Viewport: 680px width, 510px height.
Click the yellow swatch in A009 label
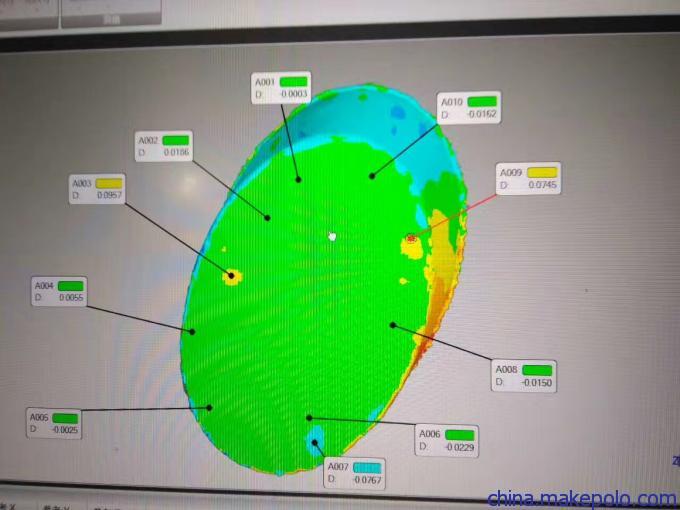pos(542,173)
